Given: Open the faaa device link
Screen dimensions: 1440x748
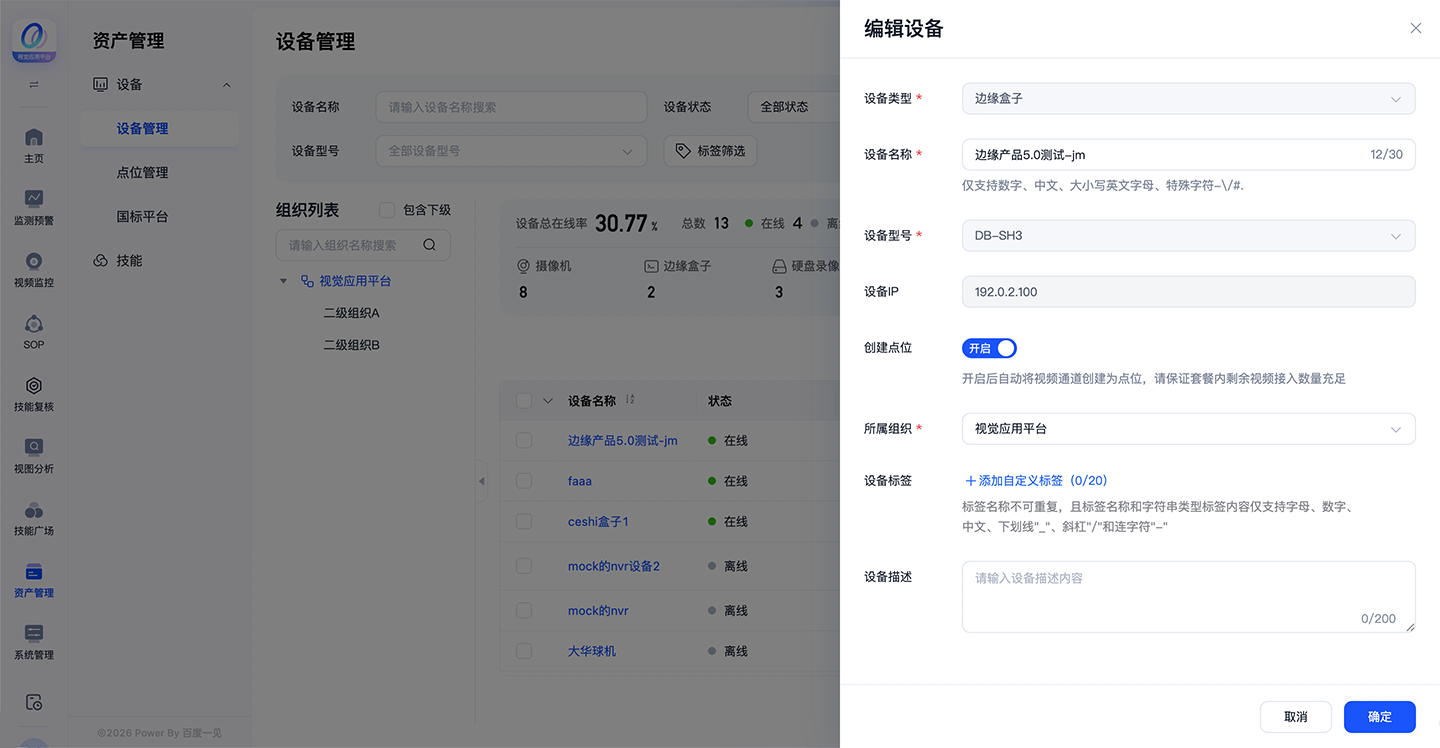Looking at the screenshot, I should click(580, 481).
